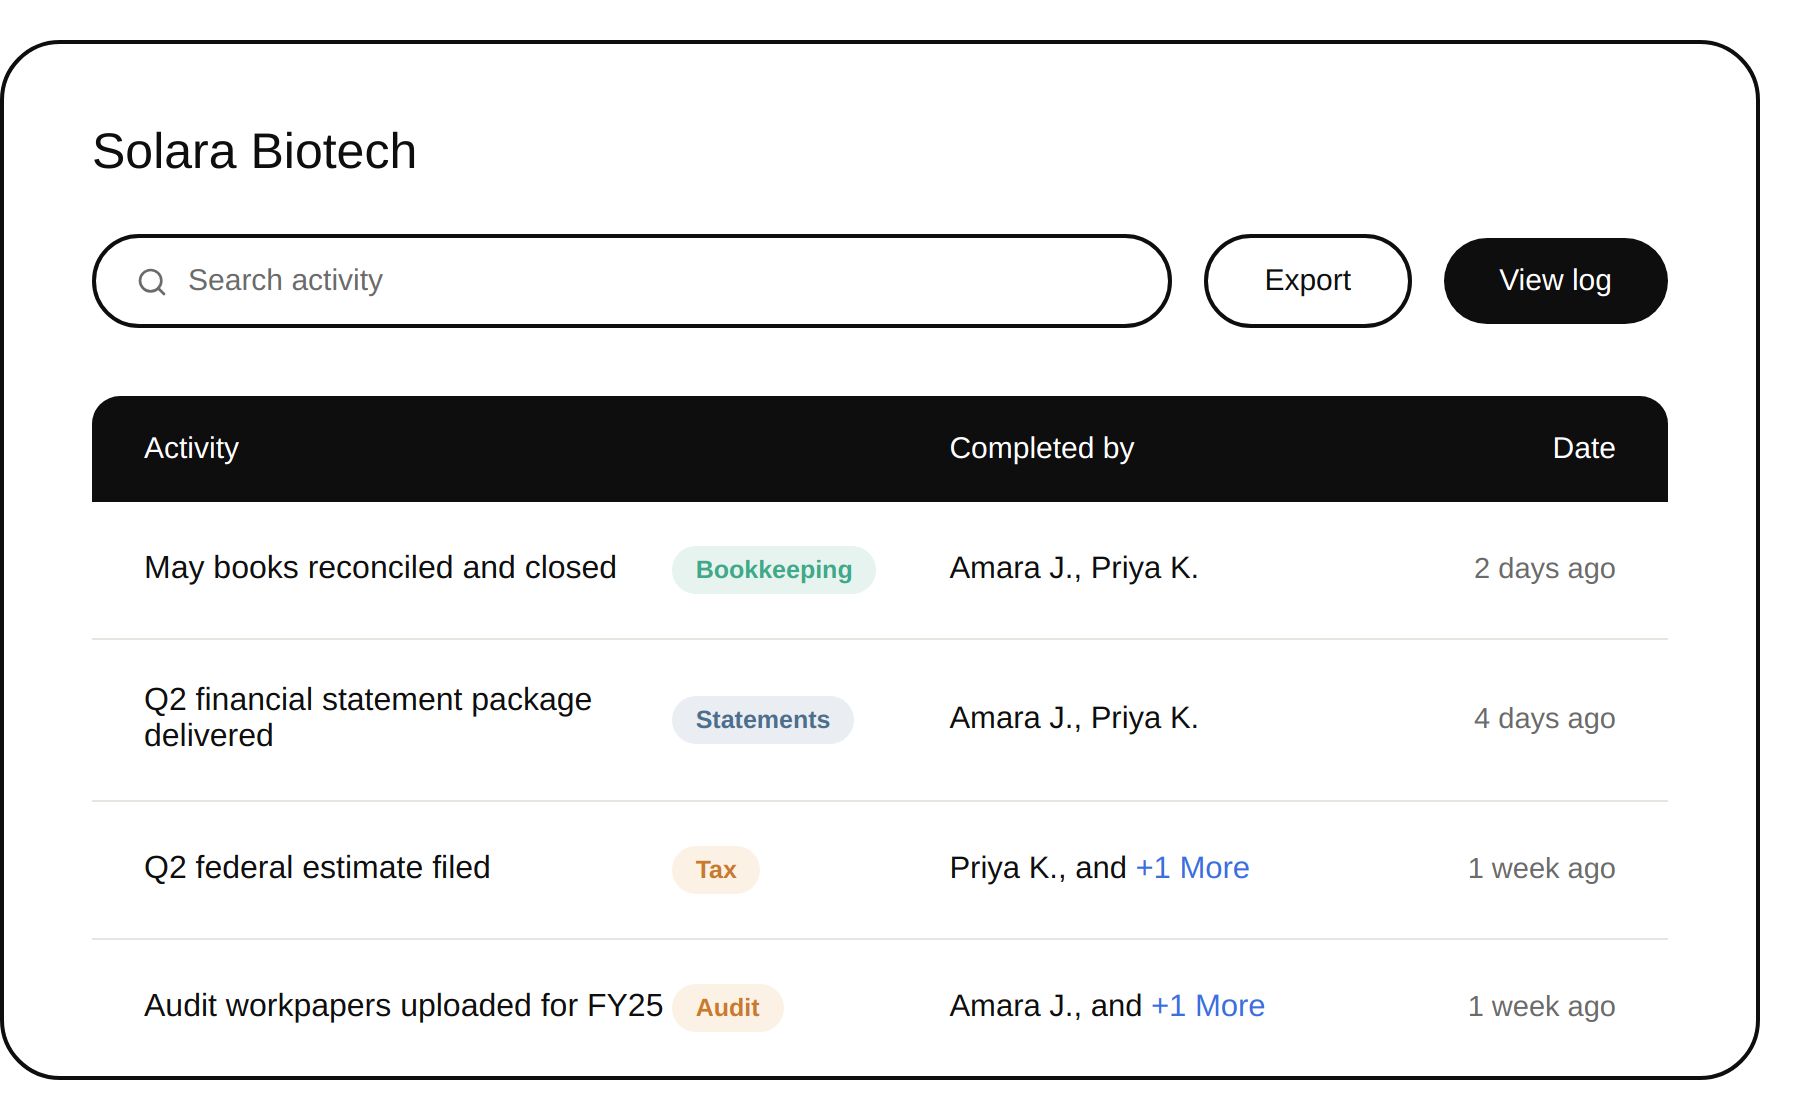Open Q2 financial statement package delivered entry

click(x=368, y=718)
